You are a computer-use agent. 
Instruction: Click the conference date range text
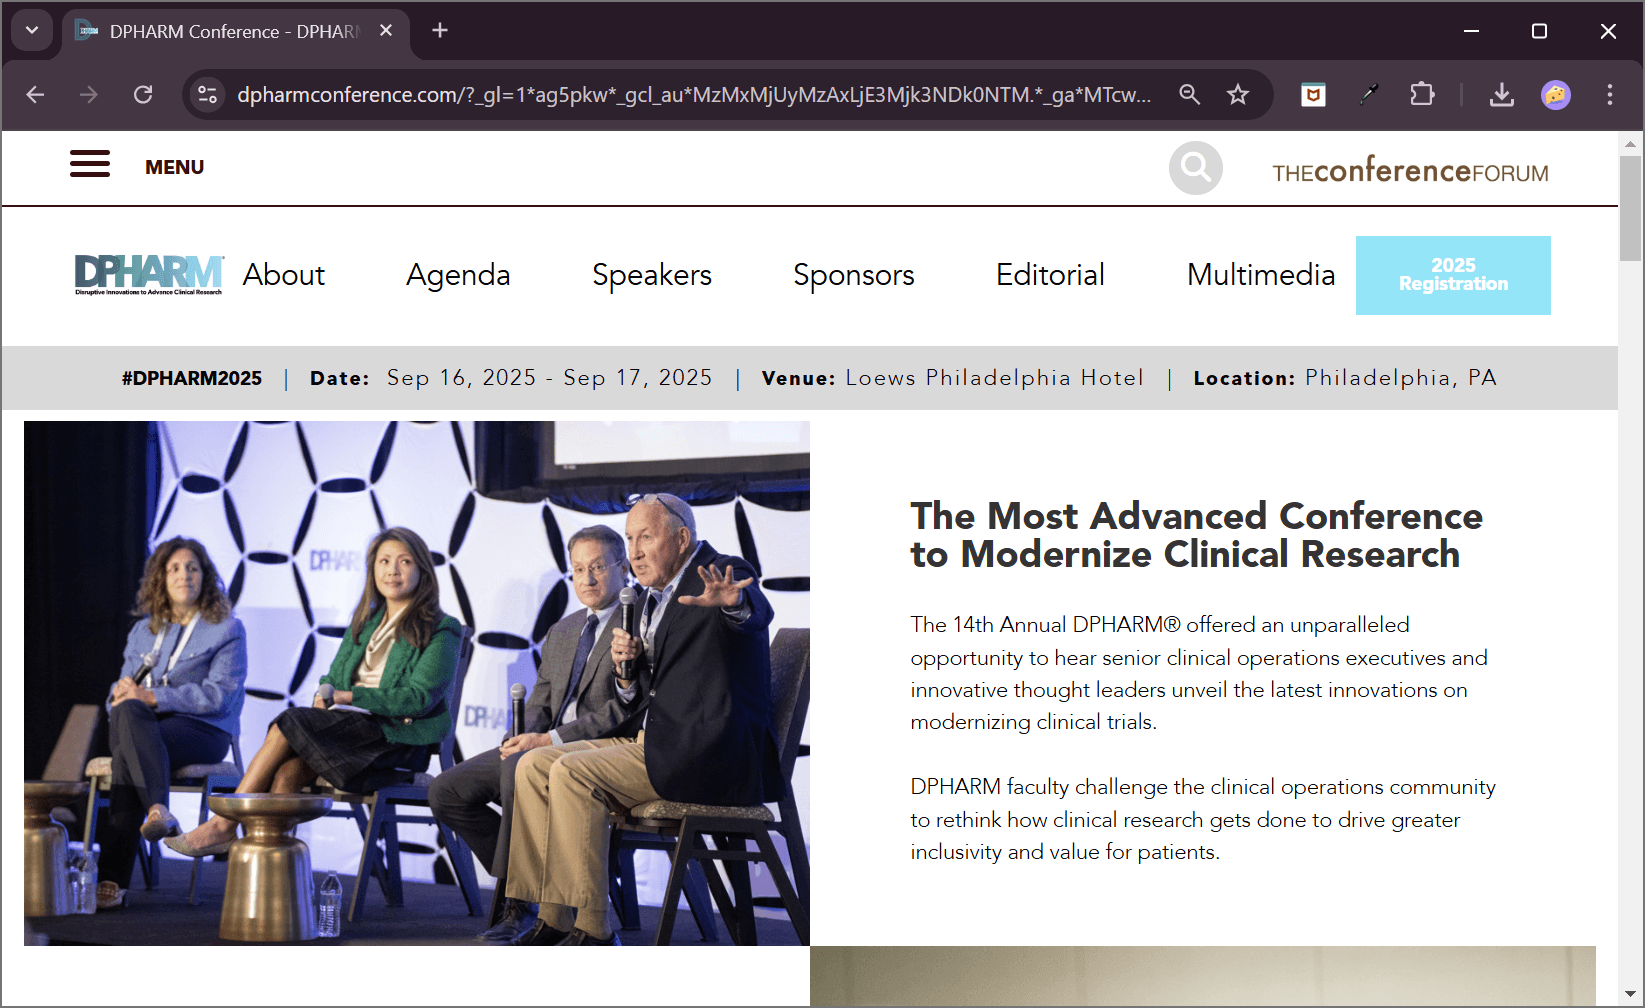point(550,378)
